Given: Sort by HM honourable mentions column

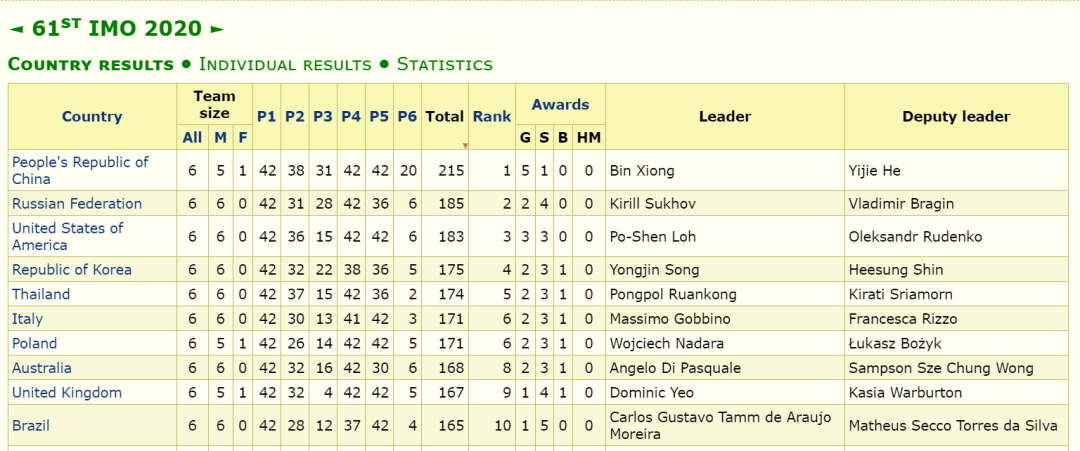Looking at the screenshot, I should click(589, 137).
